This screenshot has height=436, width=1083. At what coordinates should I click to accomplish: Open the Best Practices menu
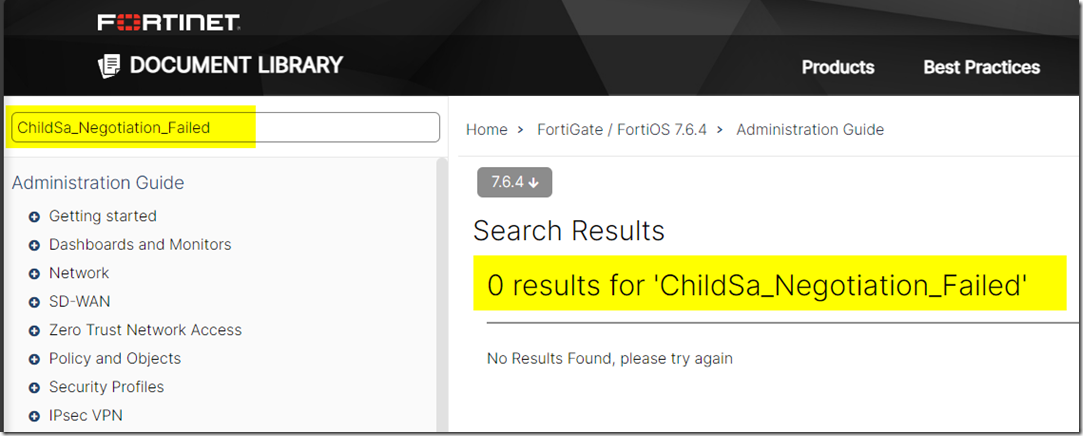click(x=981, y=68)
